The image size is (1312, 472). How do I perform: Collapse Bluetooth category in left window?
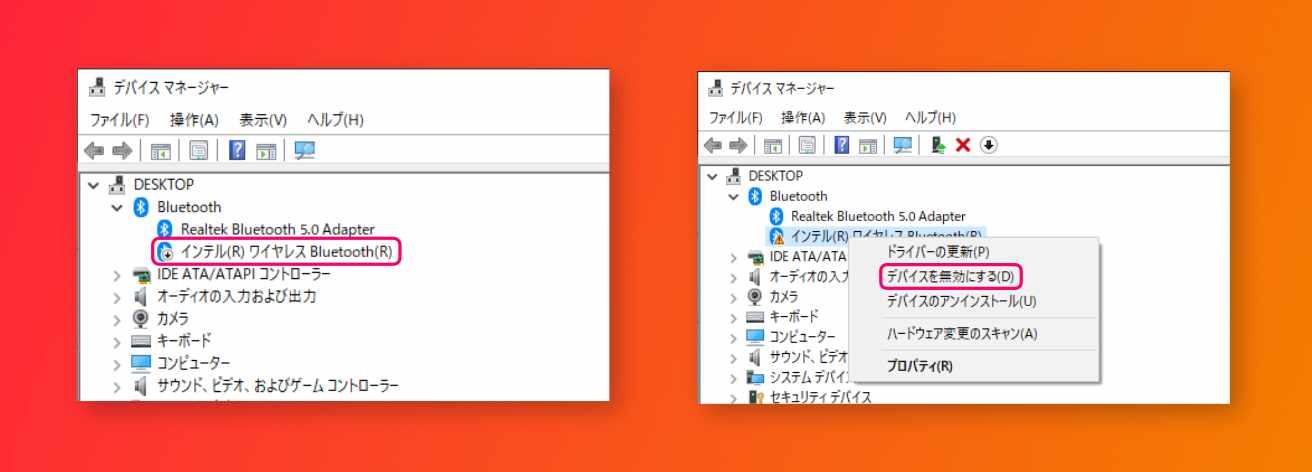(x=118, y=207)
